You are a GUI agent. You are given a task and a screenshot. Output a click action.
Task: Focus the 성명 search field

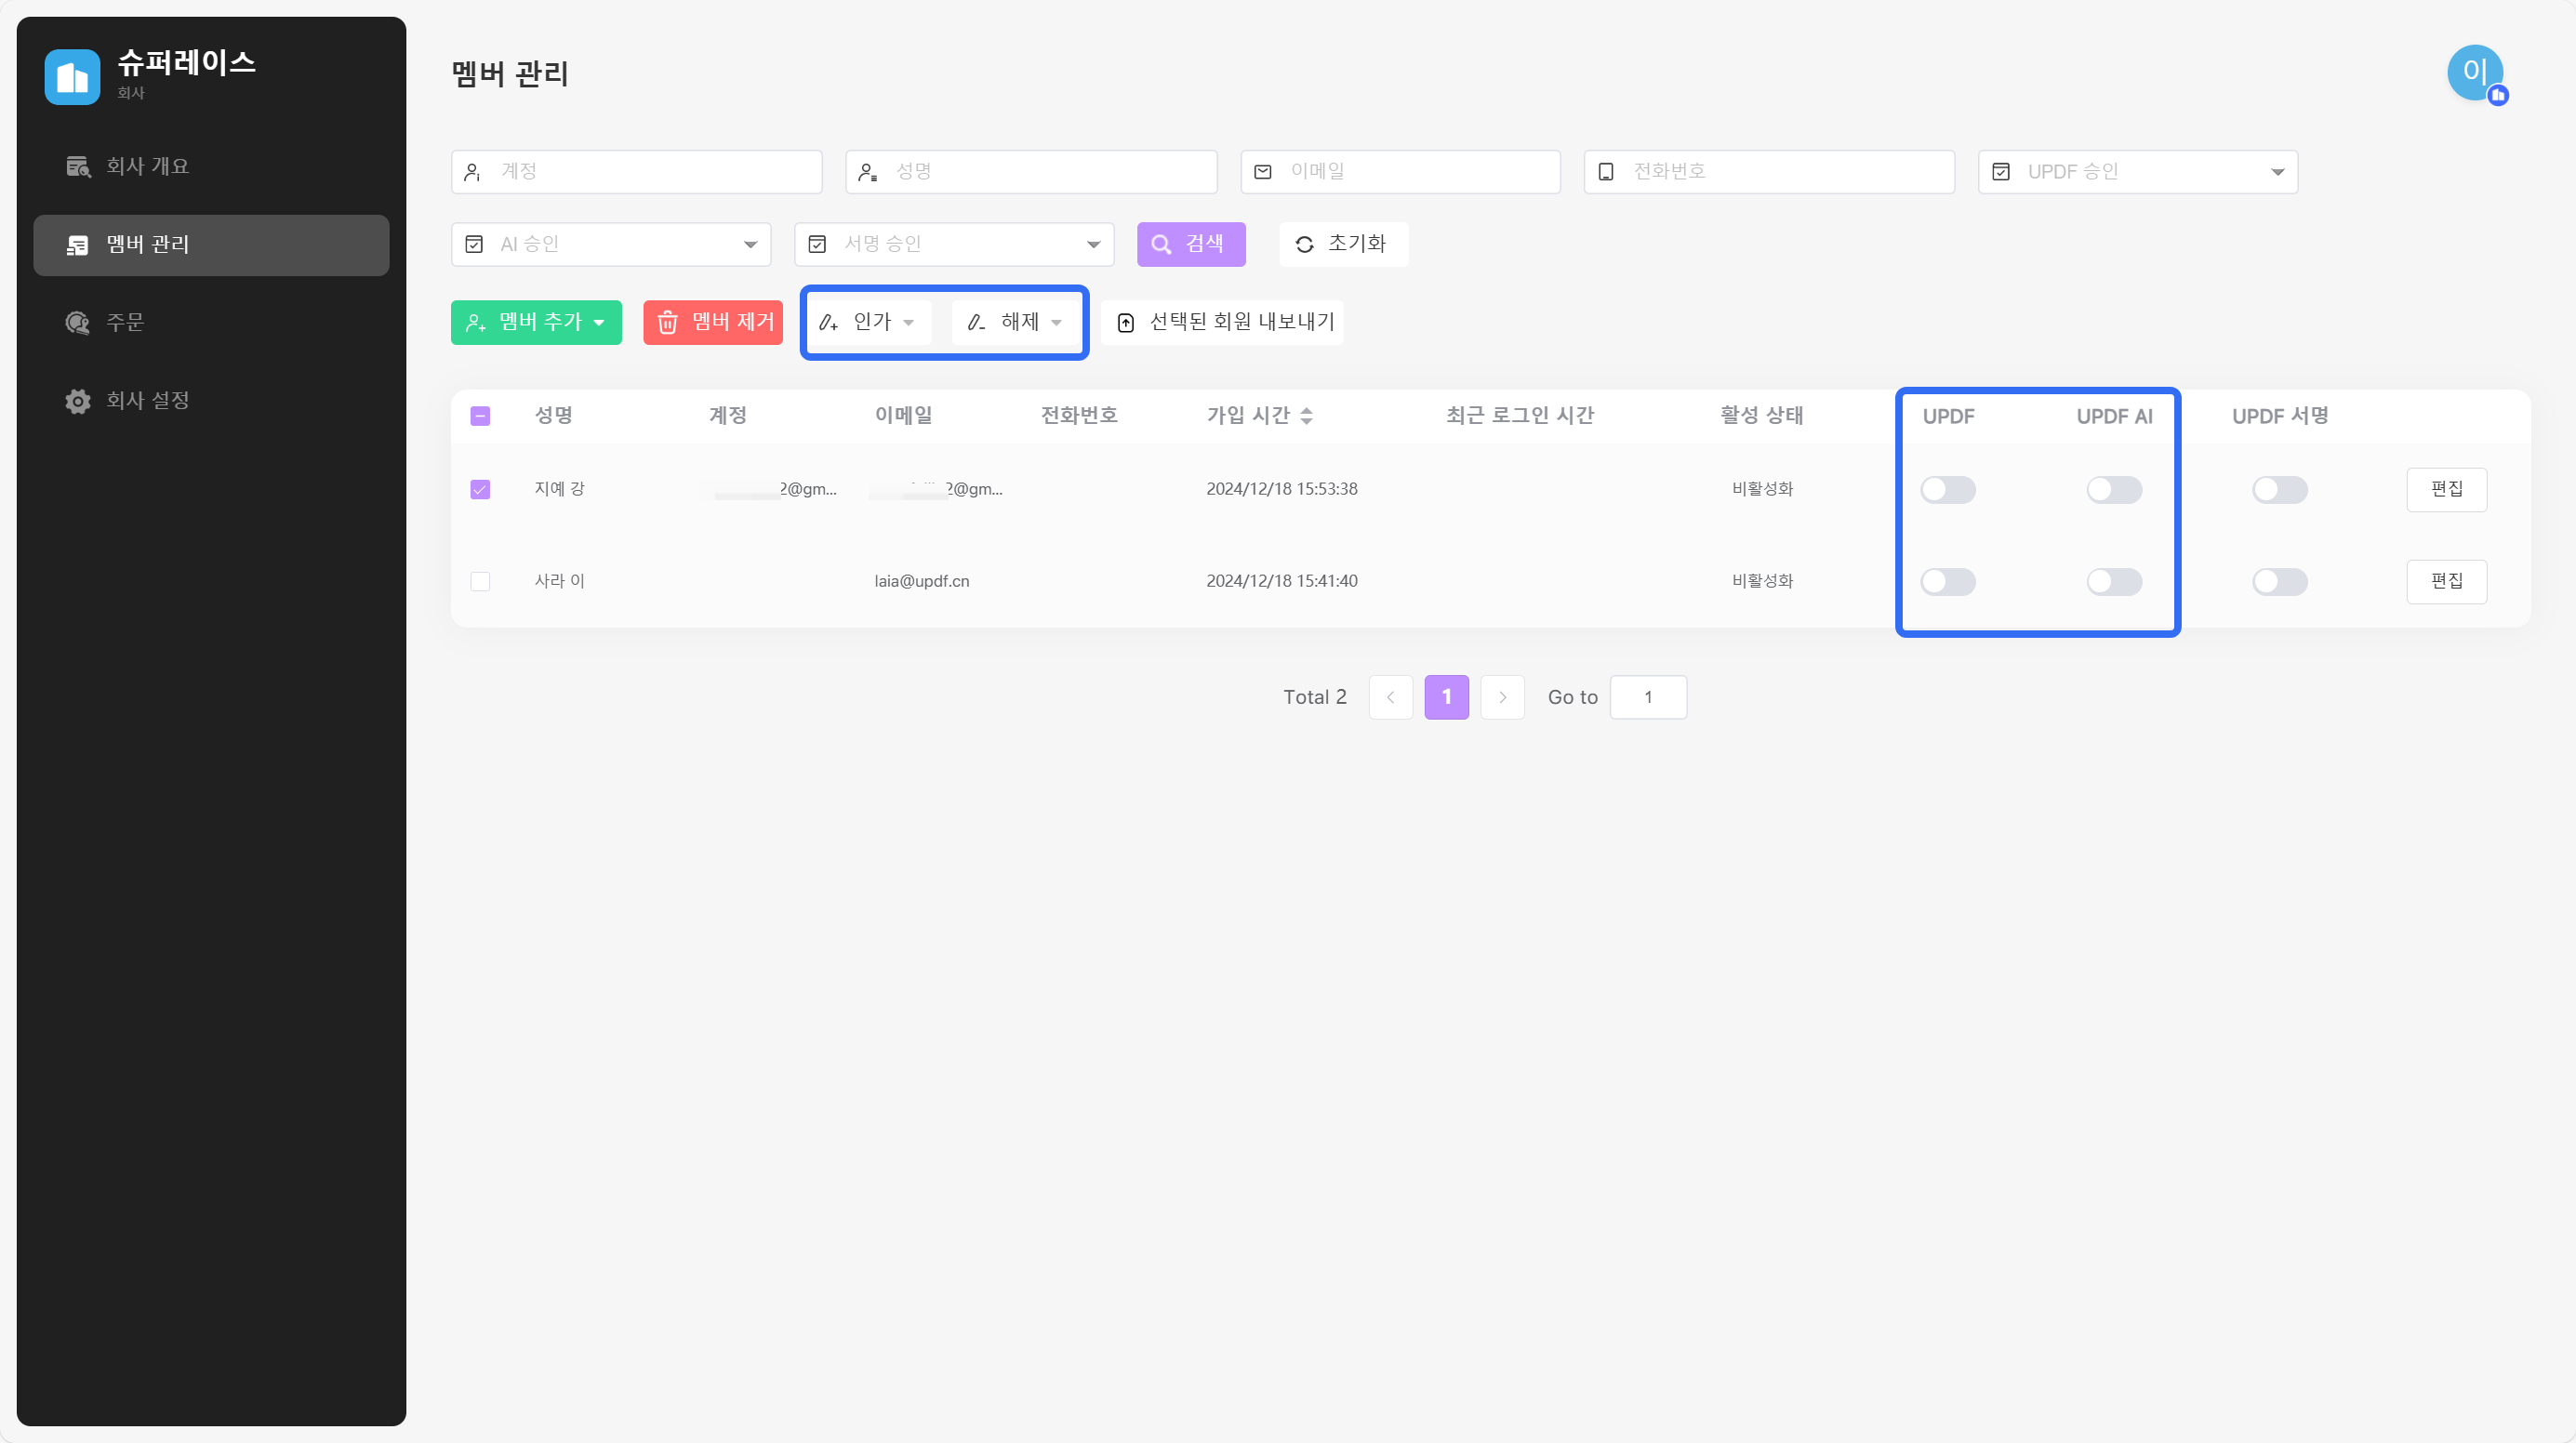[1031, 172]
